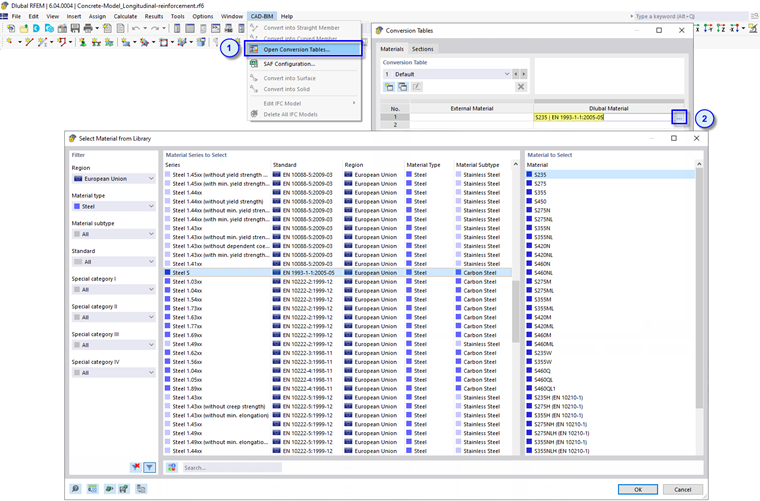Click the copy material icon at dialog bottom

pyautogui.click(x=141, y=488)
